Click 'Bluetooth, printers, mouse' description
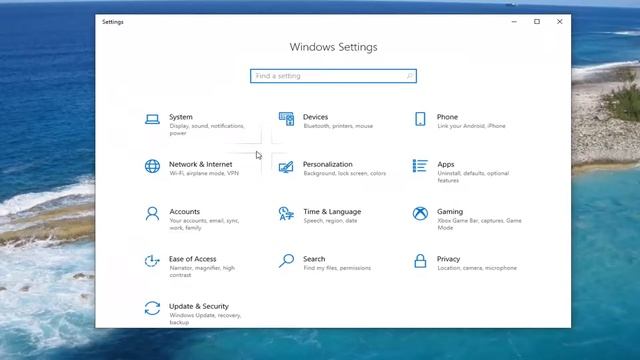640x360 pixels. click(x=338, y=126)
